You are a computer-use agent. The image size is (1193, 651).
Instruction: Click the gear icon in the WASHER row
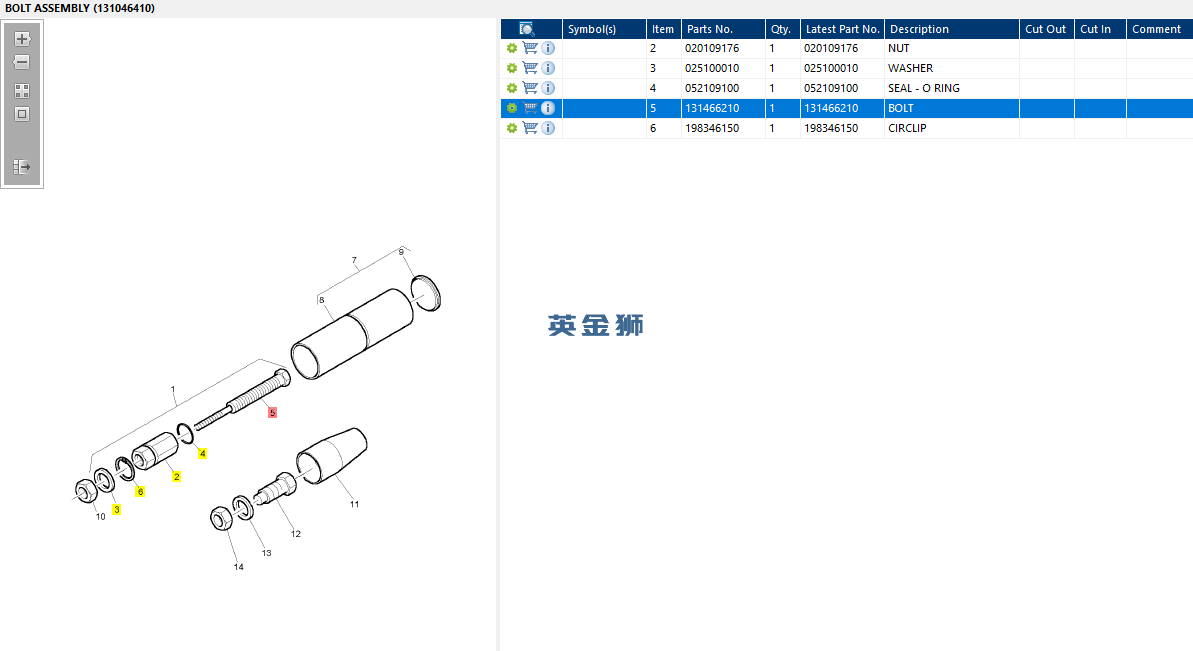click(512, 68)
